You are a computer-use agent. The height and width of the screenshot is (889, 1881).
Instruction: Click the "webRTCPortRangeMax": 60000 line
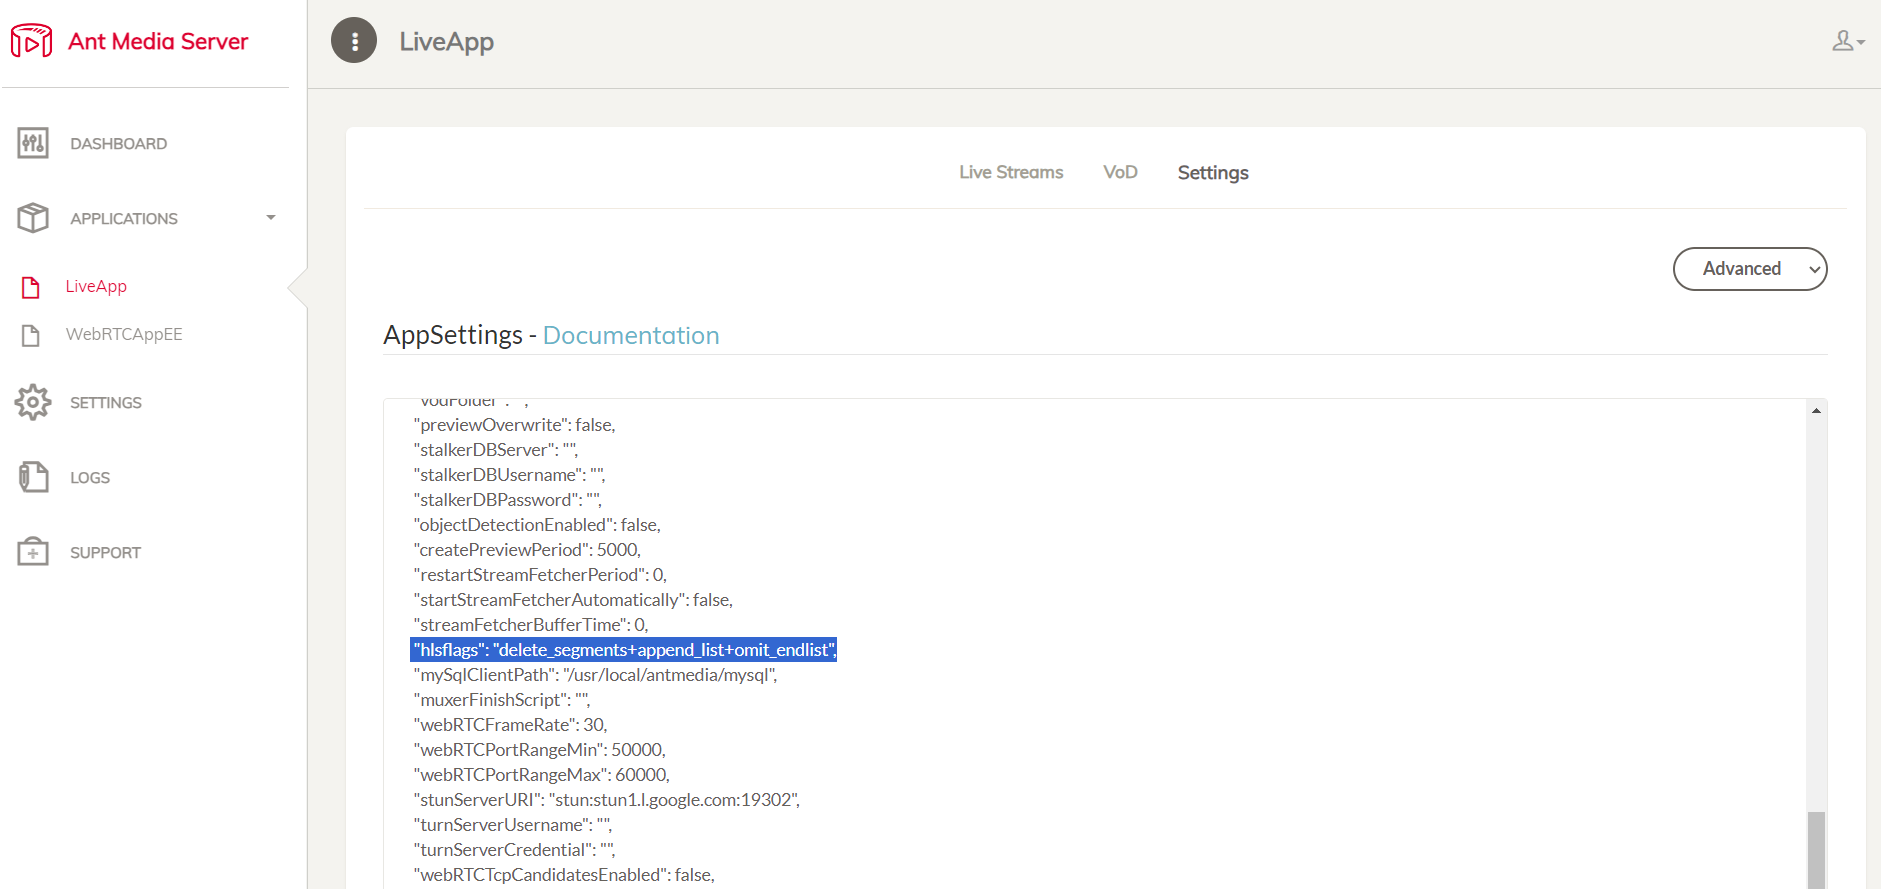[x=542, y=775]
